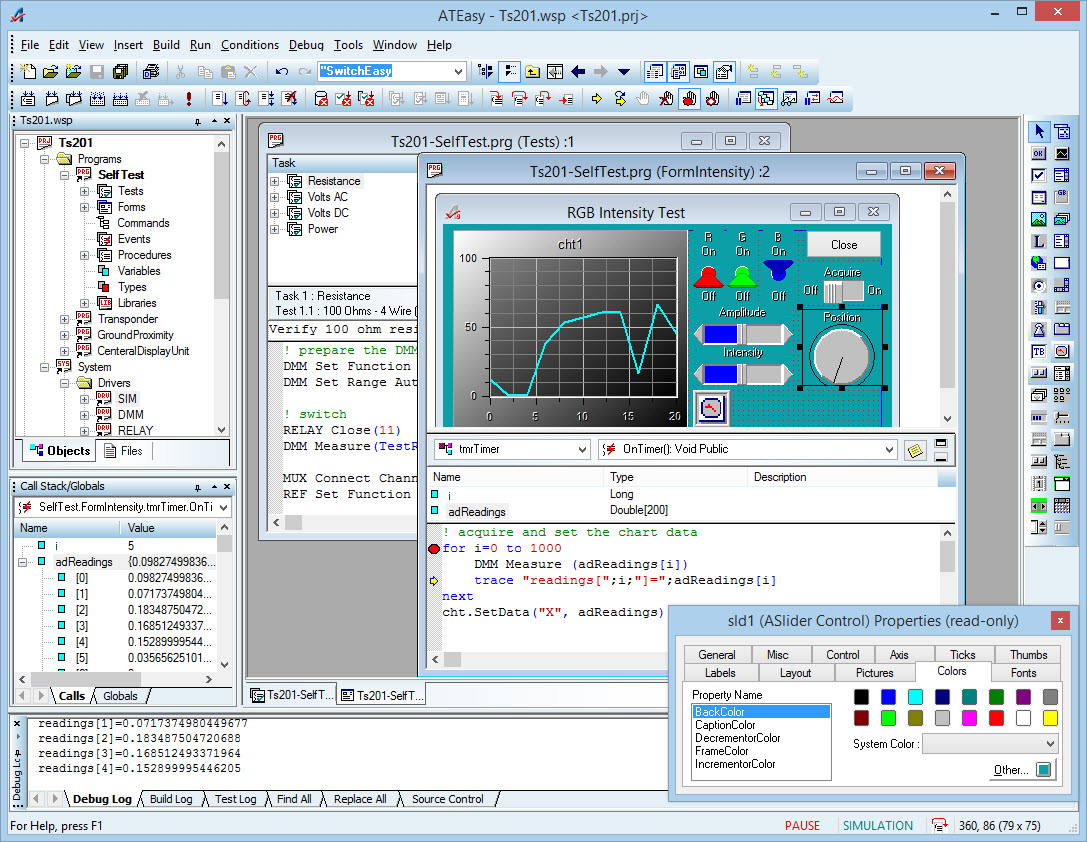The width and height of the screenshot is (1087, 842).
Task: Select the 'TB' text box control in palette
Action: [1039, 351]
